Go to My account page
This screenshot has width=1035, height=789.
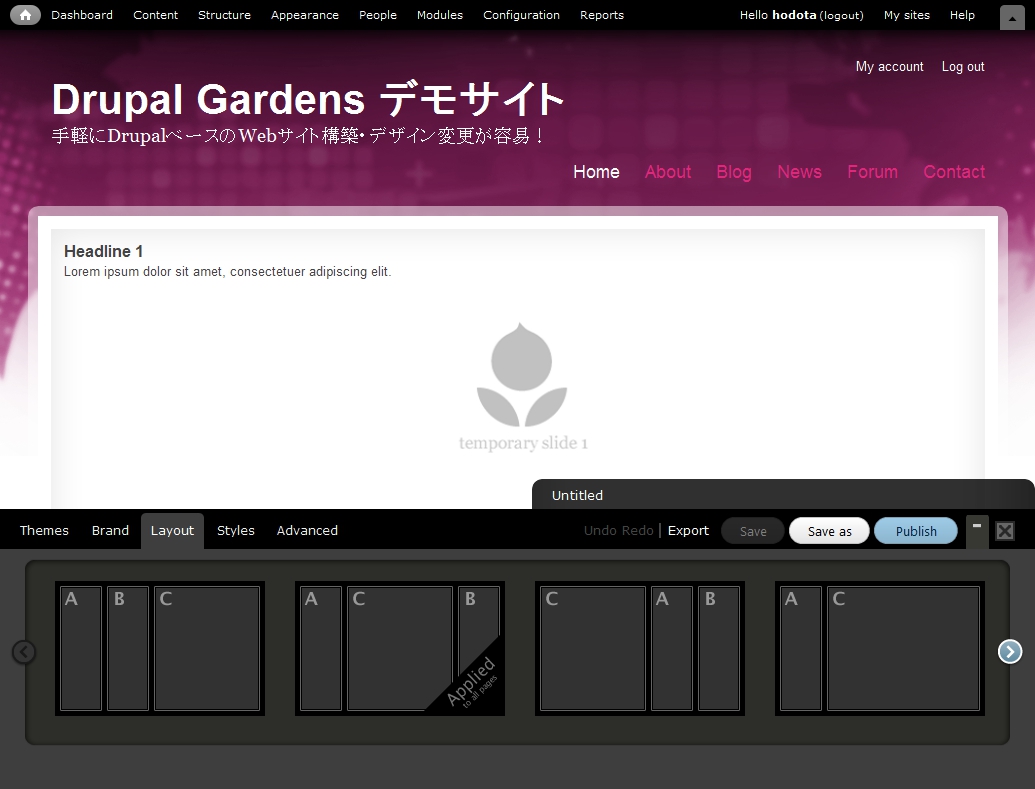click(889, 67)
